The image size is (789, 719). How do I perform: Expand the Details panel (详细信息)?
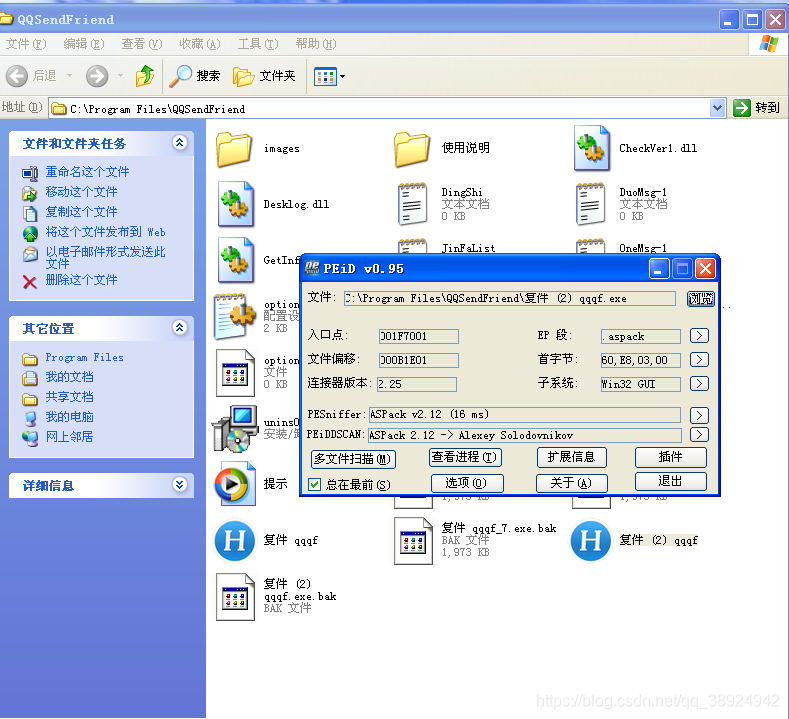click(x=180, y=485)
